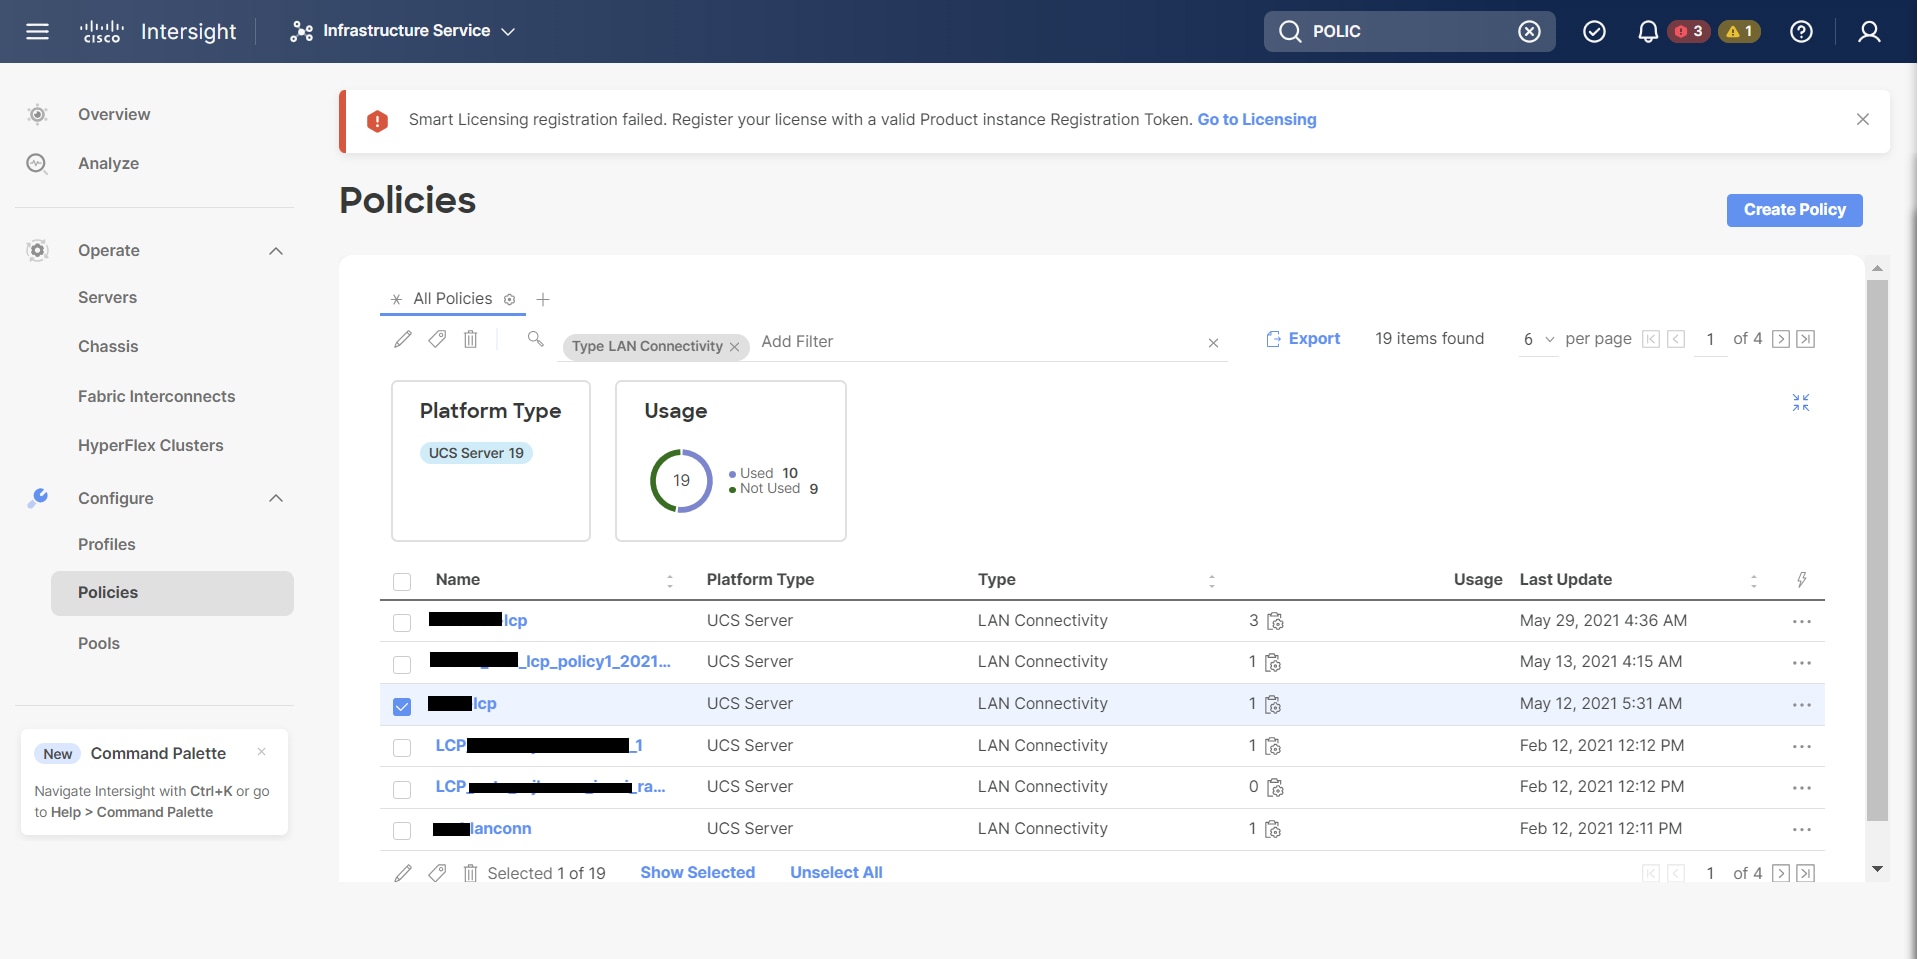Add a new tab with plus icon
1918x959 pixels.
543,299
